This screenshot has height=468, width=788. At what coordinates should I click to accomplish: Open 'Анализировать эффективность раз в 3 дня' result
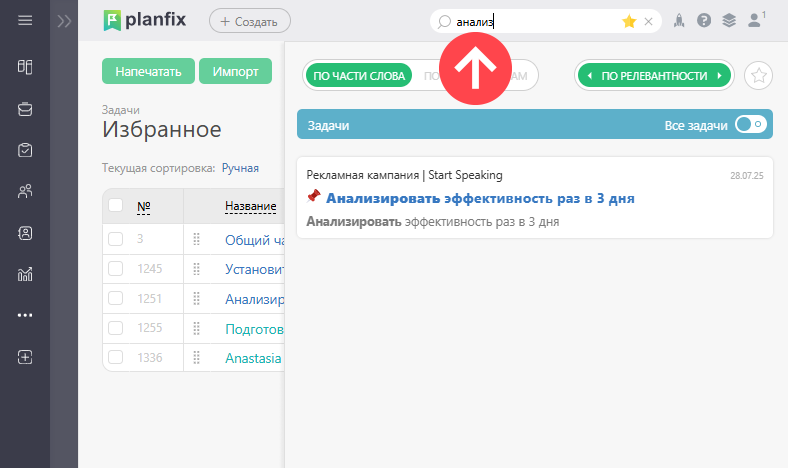click(x=480, y=199)
